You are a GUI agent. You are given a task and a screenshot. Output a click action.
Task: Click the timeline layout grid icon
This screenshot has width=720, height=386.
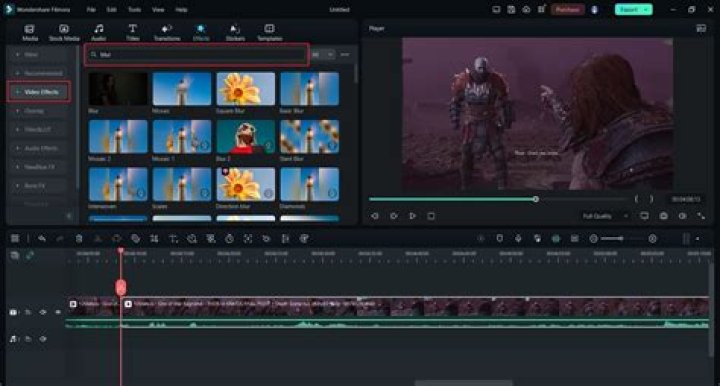pyautogui.click(x=15, y=238)
